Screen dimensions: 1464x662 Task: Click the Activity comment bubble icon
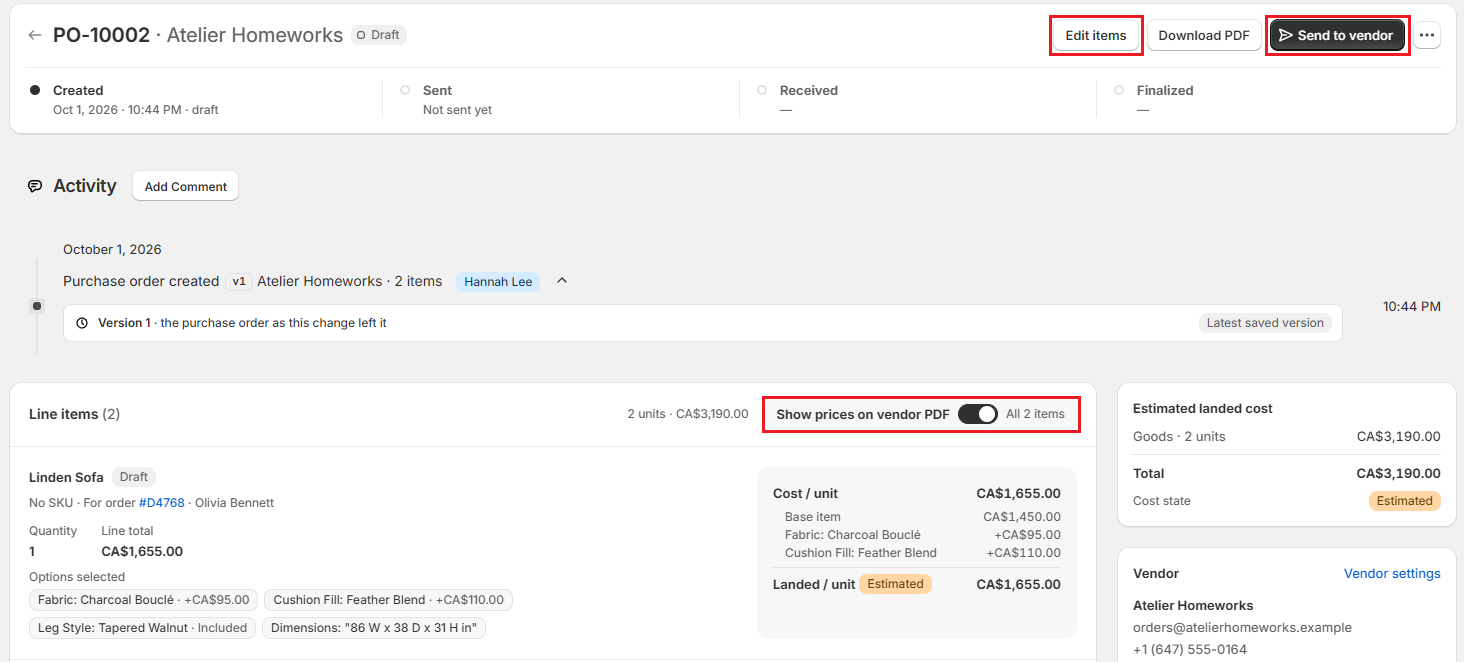35,186
